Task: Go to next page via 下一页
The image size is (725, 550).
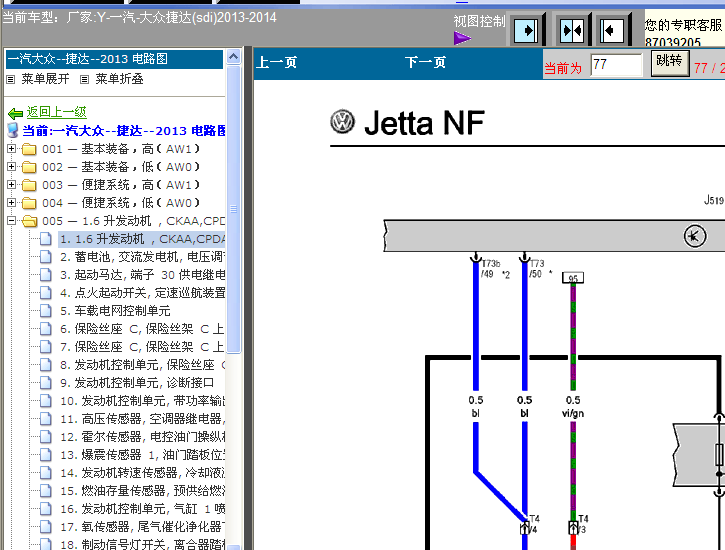Action: click(425, 62)
